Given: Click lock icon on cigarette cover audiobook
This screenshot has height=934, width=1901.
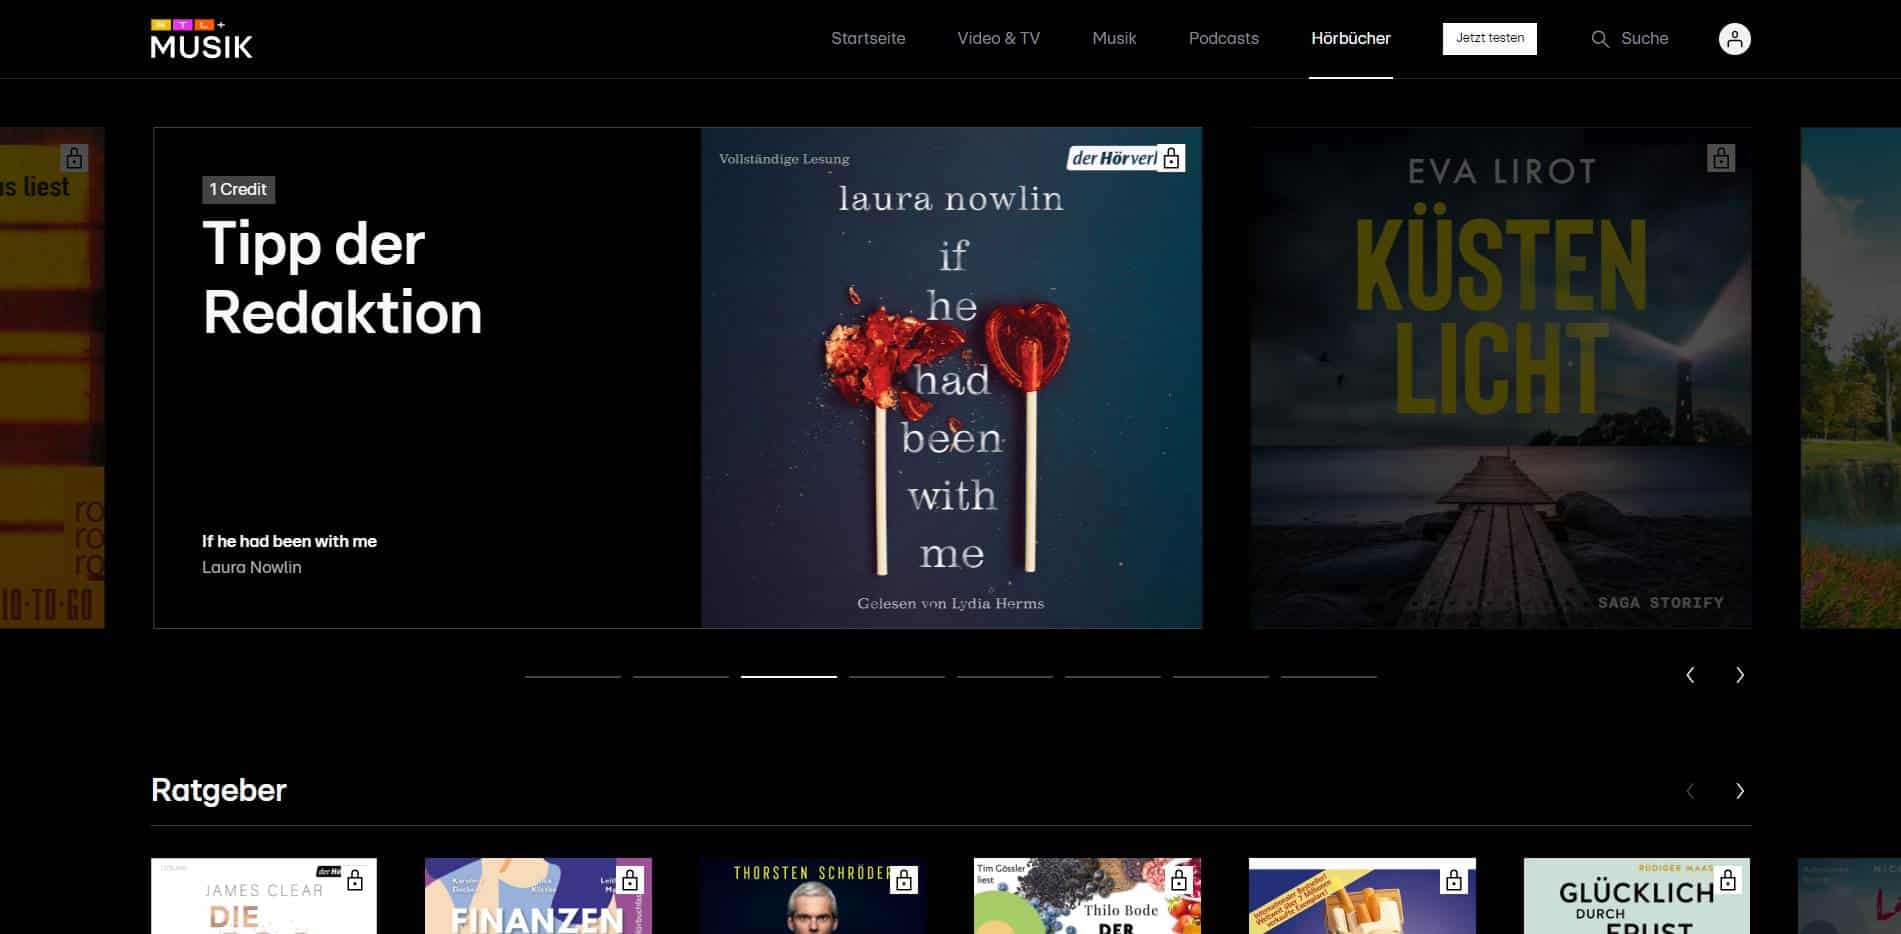Looking at the screenshot, I should pos(1454,880).
